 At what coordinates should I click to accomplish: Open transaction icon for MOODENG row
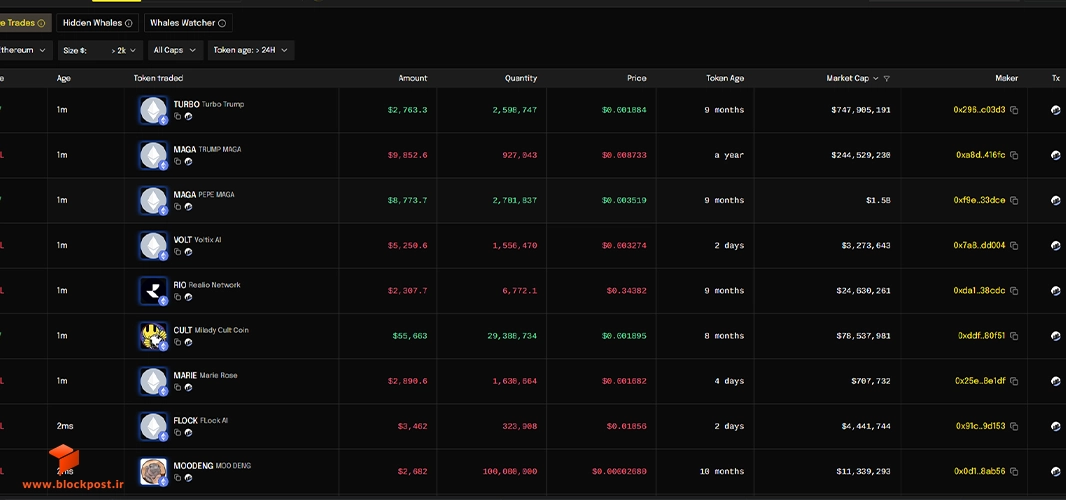tap(1056, 471)
